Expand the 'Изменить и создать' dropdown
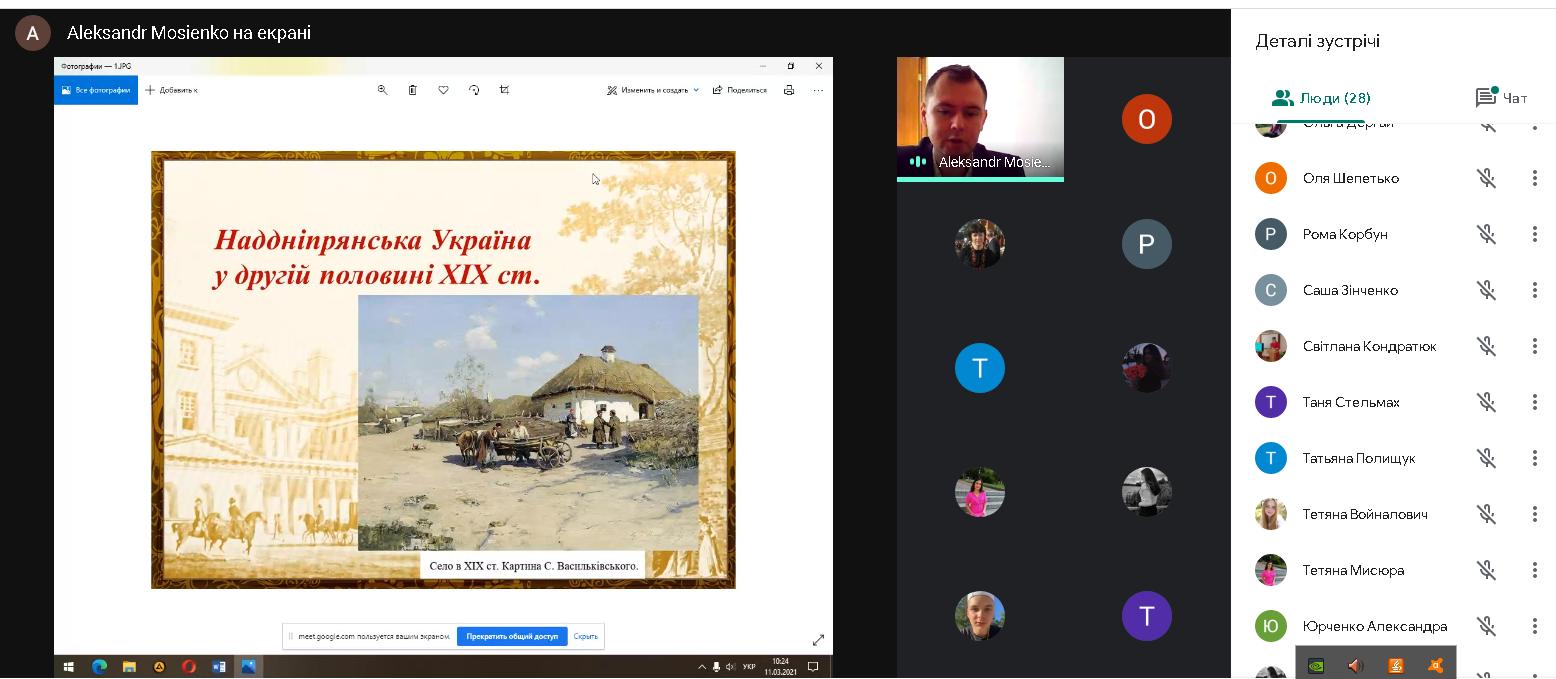 pyautogui.click(x=654, y=90)
